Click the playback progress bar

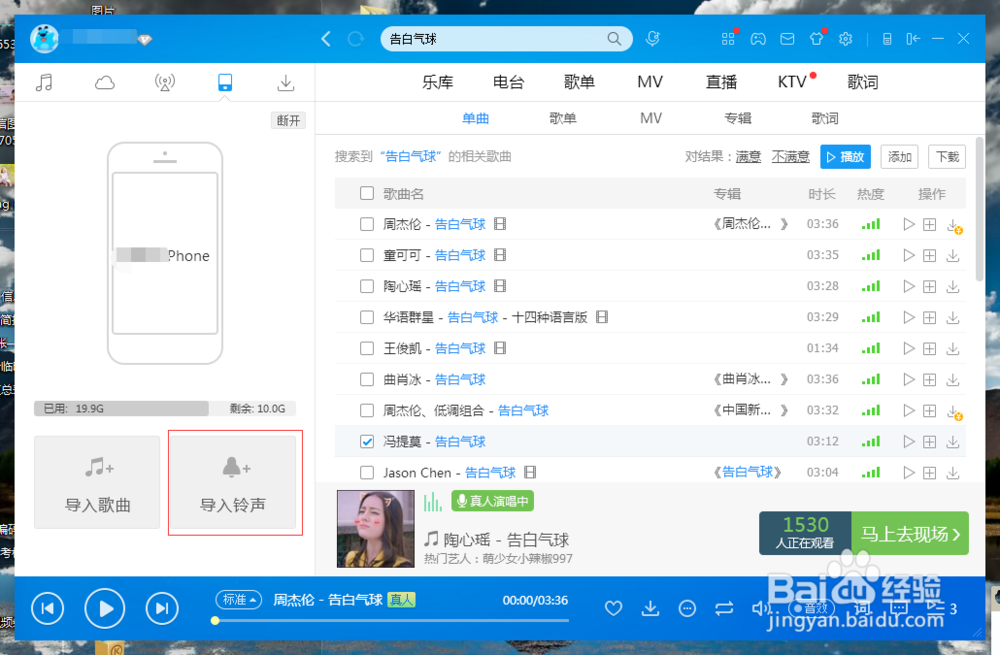coord(392,620)
